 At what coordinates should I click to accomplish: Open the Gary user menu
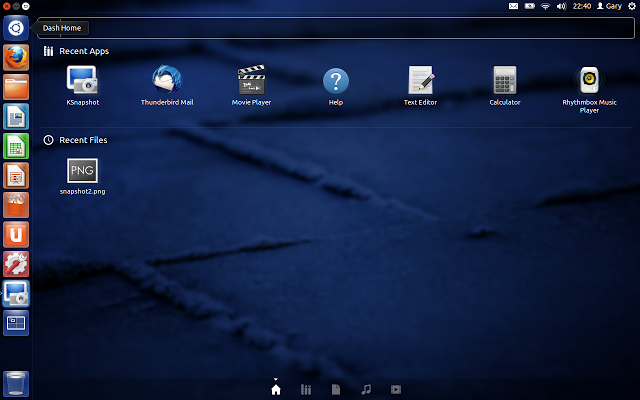609,6
